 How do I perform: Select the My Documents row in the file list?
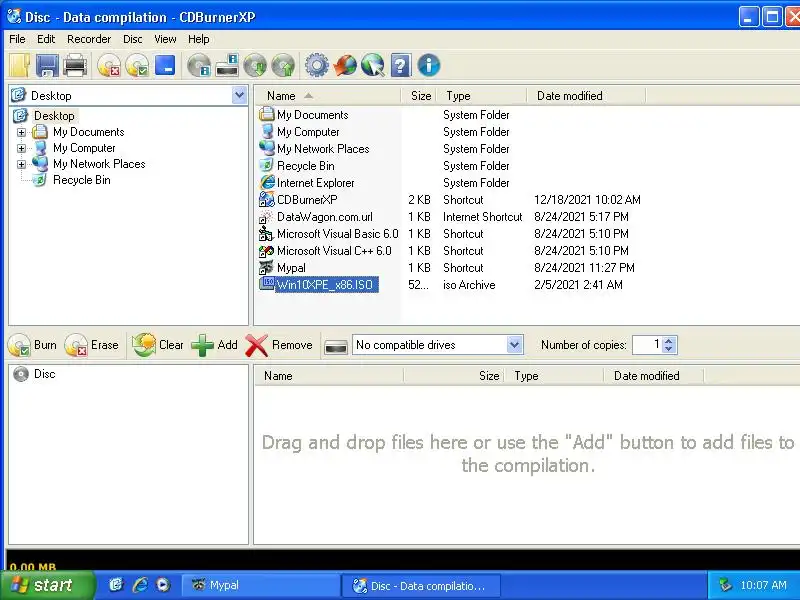click(x=312, y=115)
